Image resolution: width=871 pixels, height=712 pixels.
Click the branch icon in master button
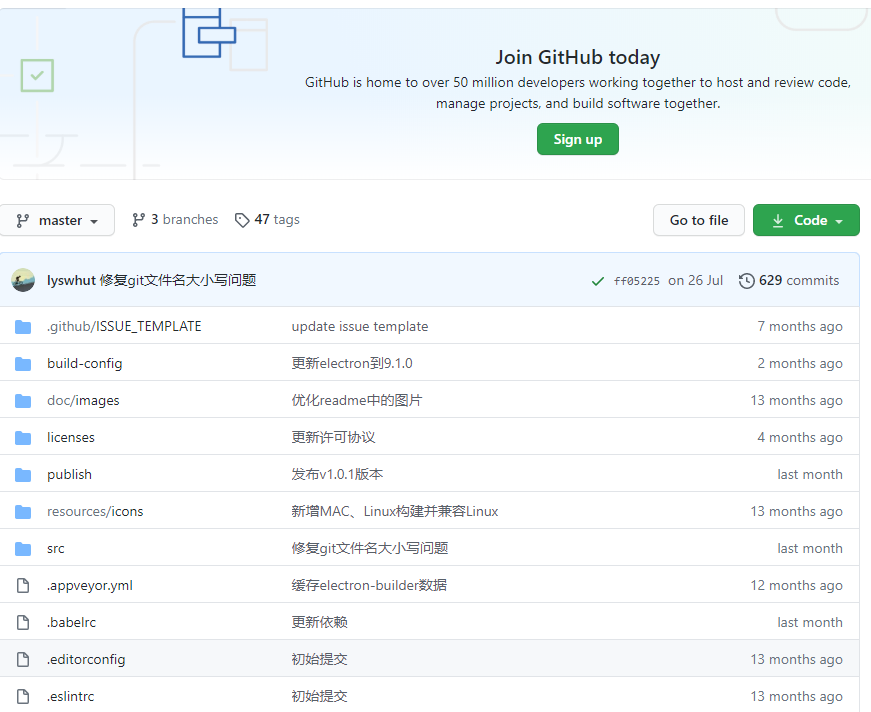[23, 220]
